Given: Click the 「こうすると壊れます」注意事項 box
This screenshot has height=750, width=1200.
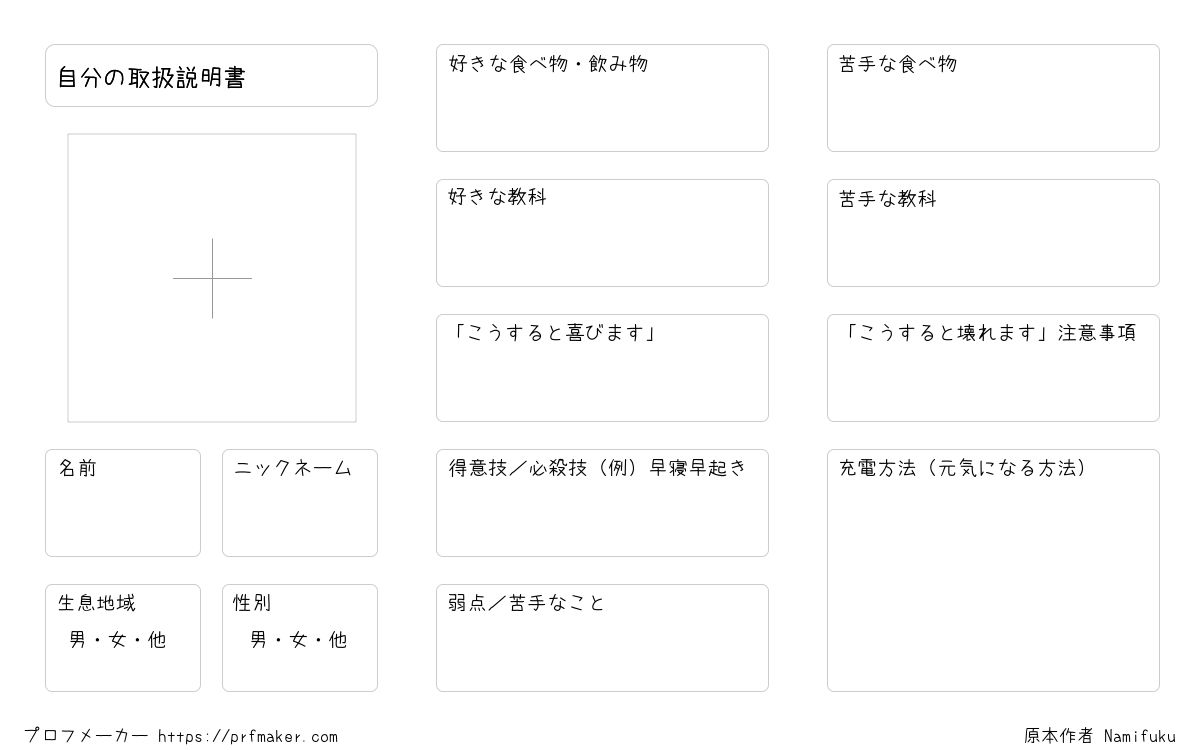Looking at the screenshot, I should [x=993, y=368].
